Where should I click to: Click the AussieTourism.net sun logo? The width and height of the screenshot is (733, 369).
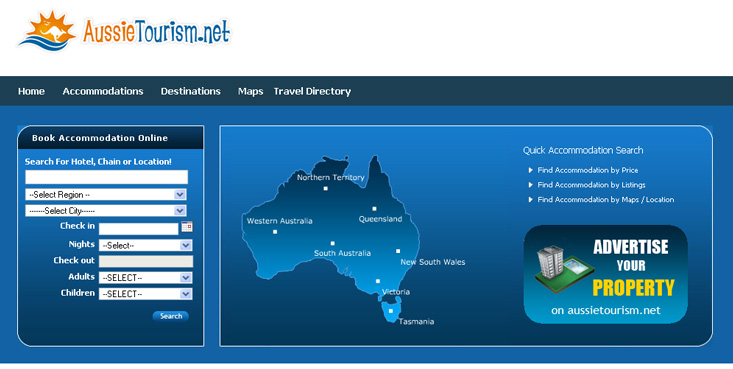47,31
